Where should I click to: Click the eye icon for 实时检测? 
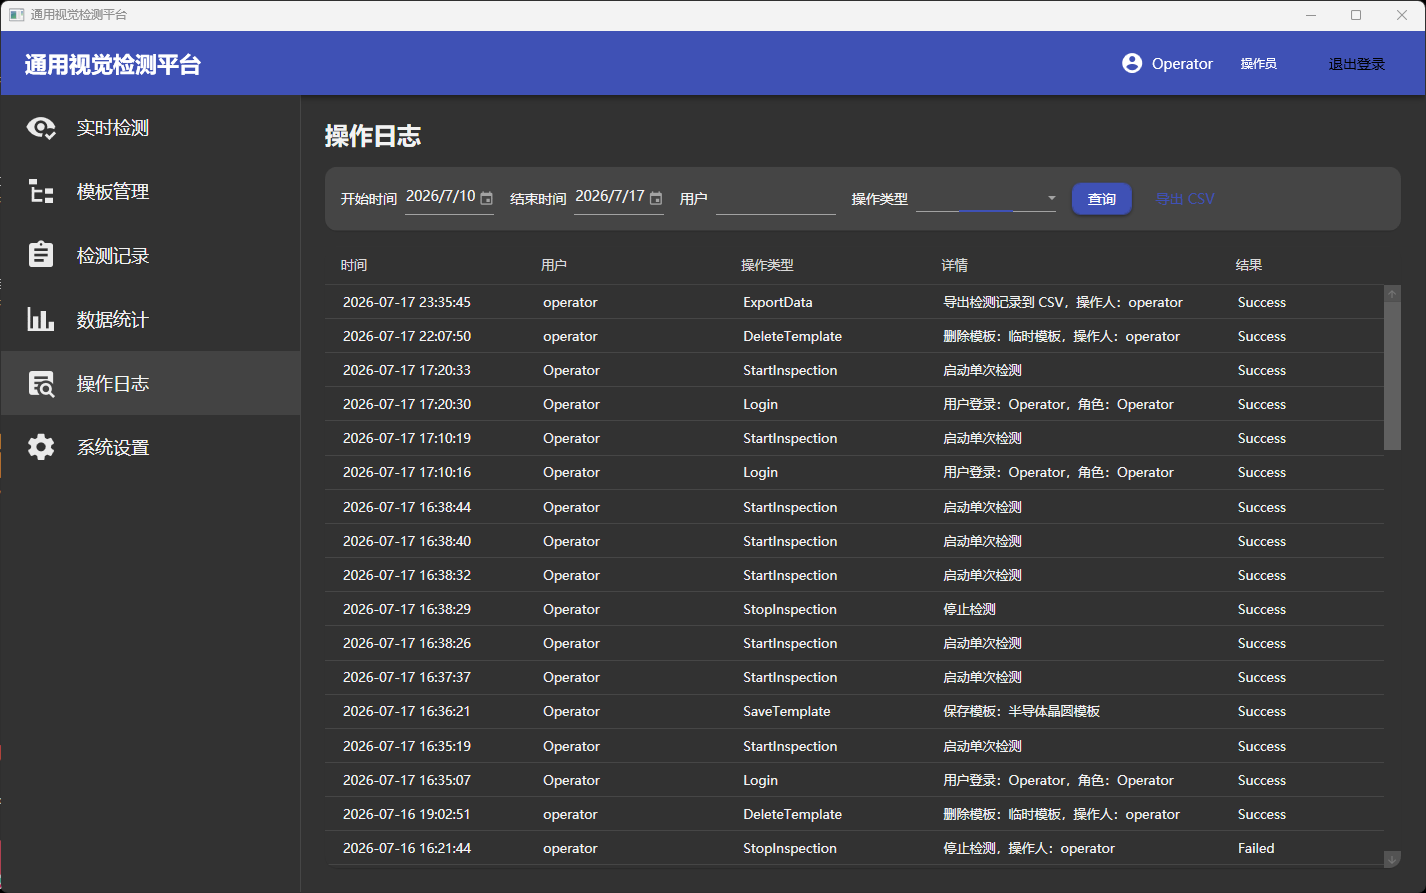(41, 128)
